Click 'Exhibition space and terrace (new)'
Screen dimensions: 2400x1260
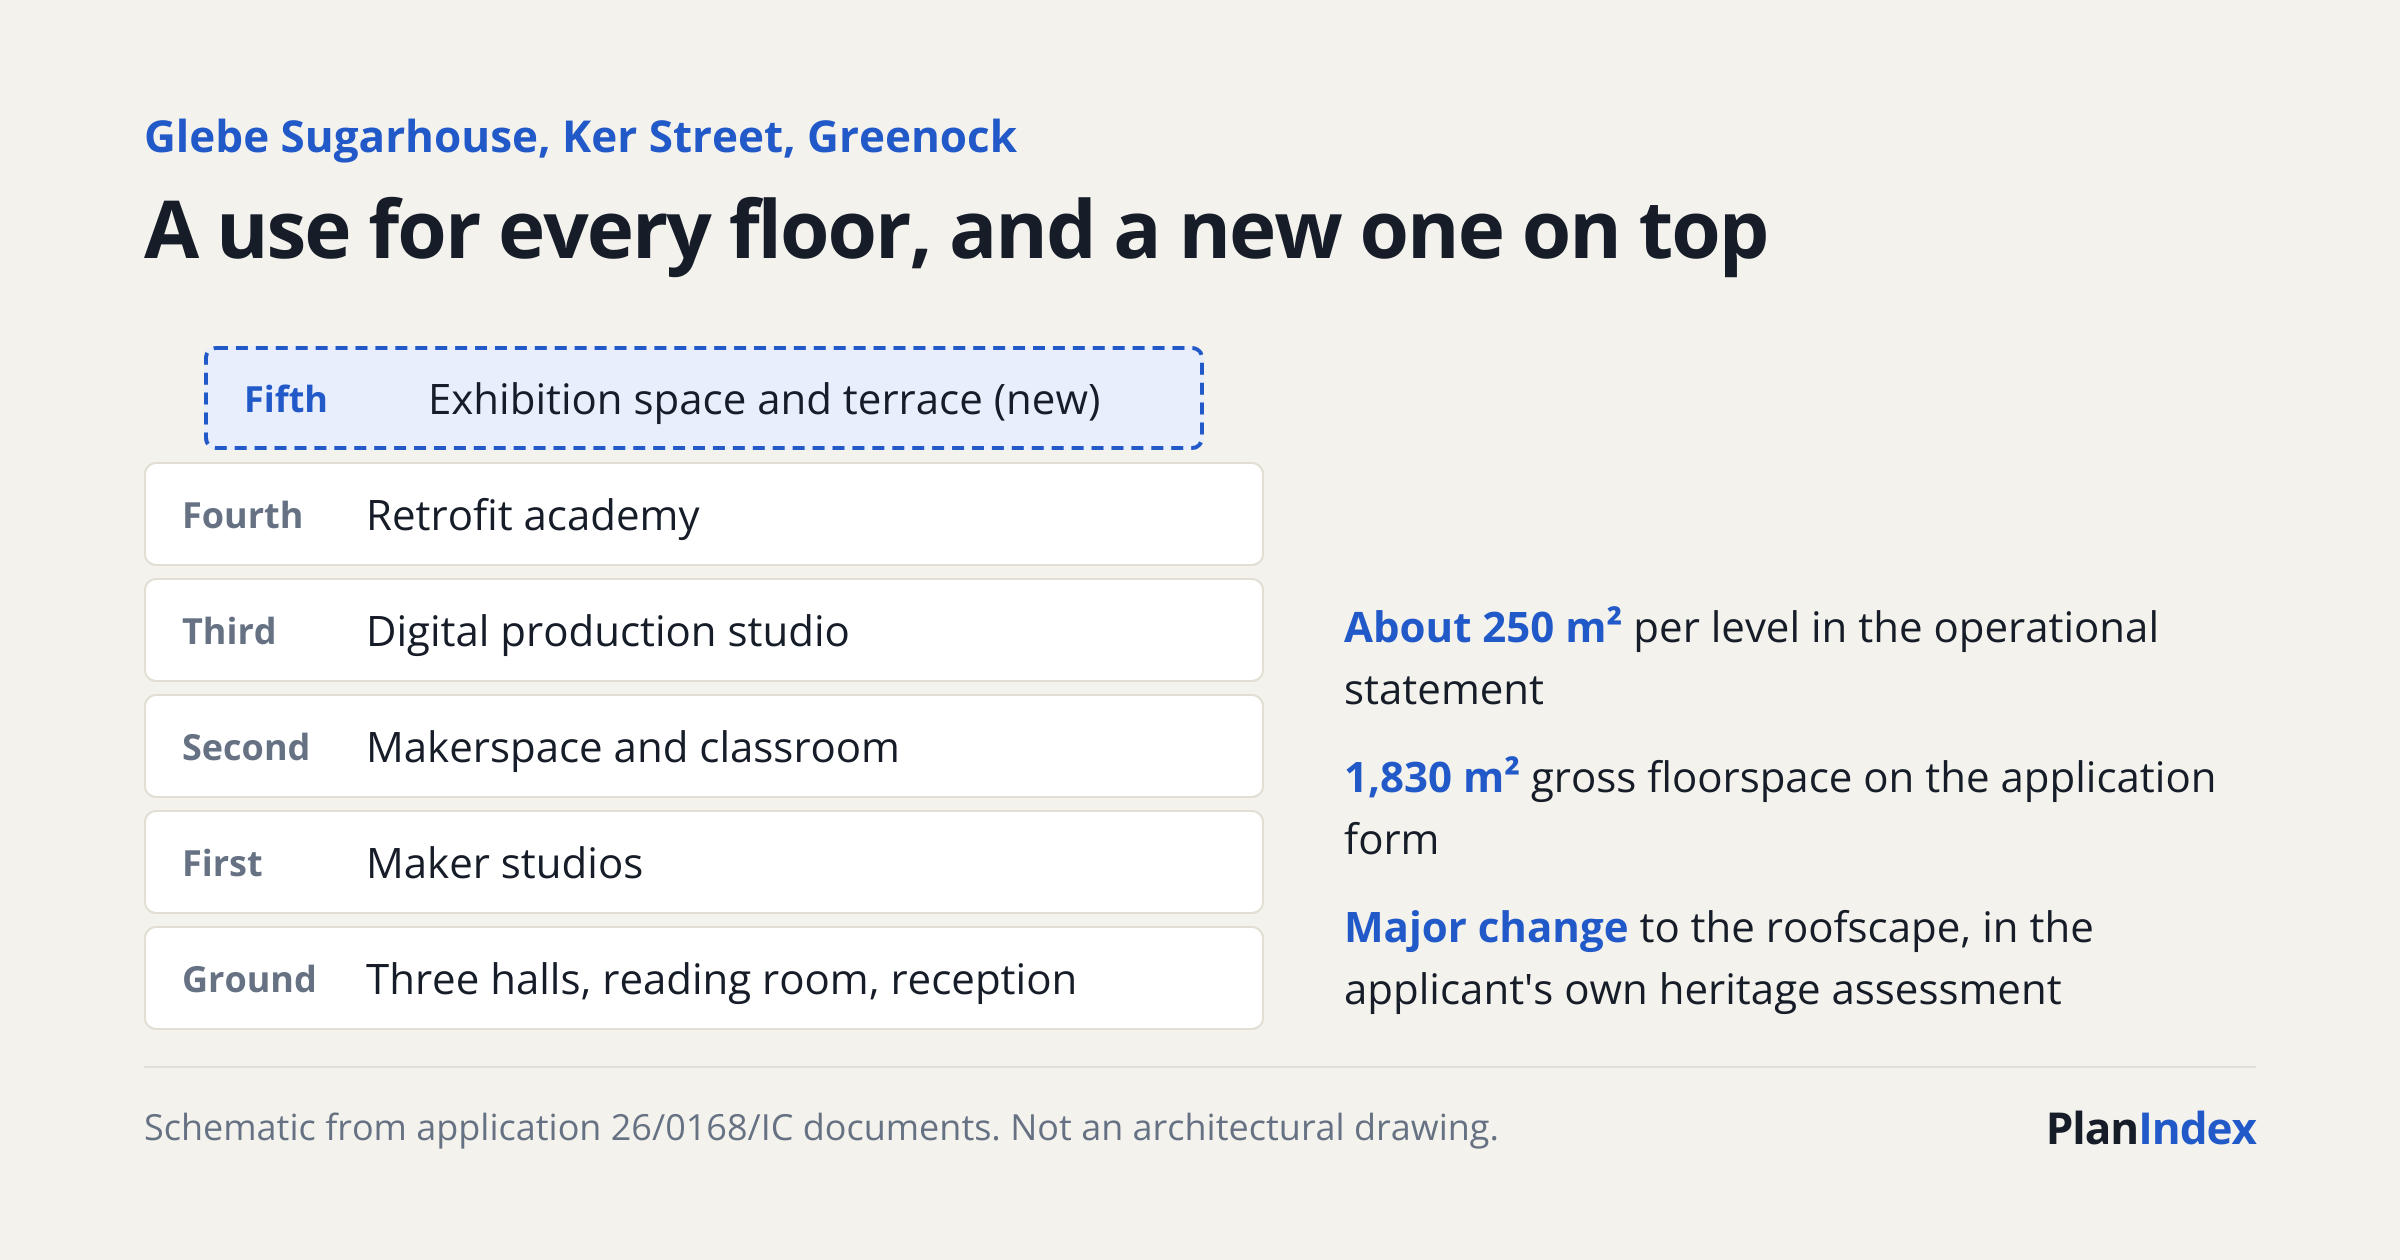(765, 400)
